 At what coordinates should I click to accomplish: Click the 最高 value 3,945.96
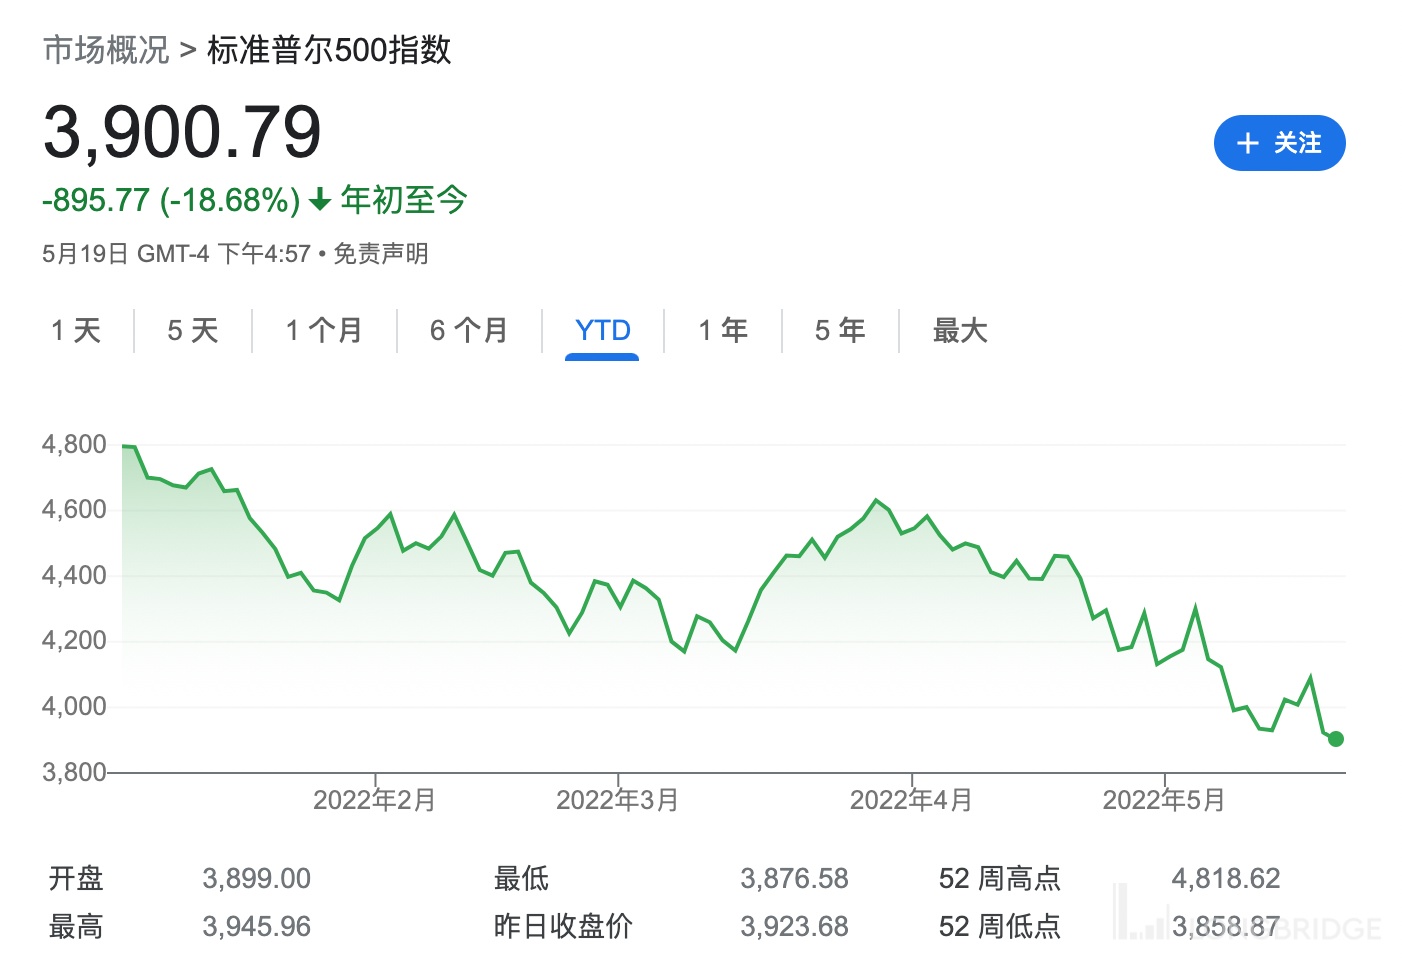[x=257, y=926]
